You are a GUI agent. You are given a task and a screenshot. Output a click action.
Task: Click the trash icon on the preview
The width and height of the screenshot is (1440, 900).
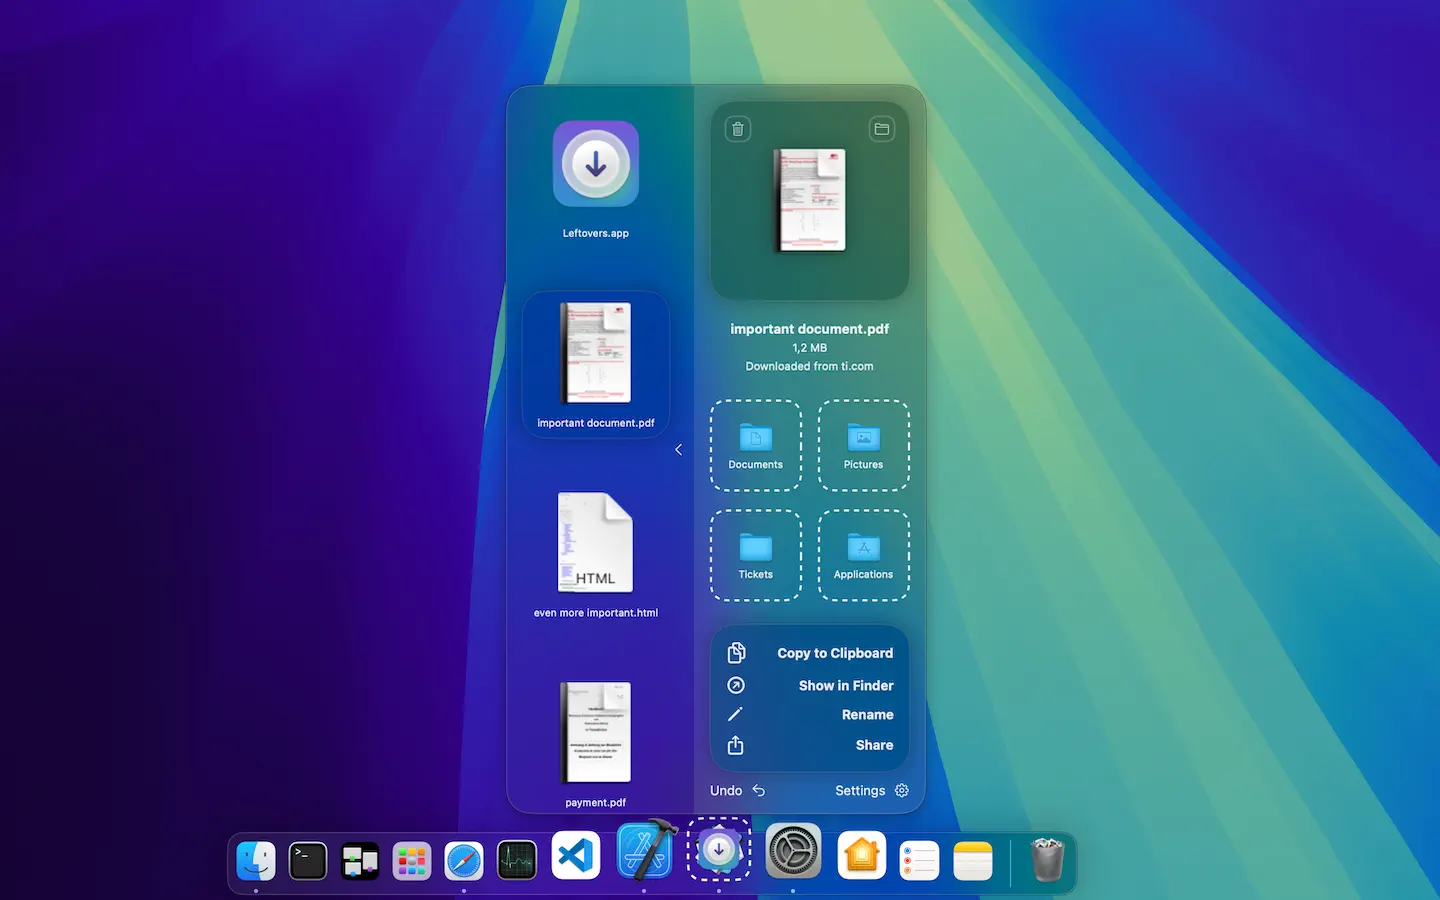pos(738,129)
